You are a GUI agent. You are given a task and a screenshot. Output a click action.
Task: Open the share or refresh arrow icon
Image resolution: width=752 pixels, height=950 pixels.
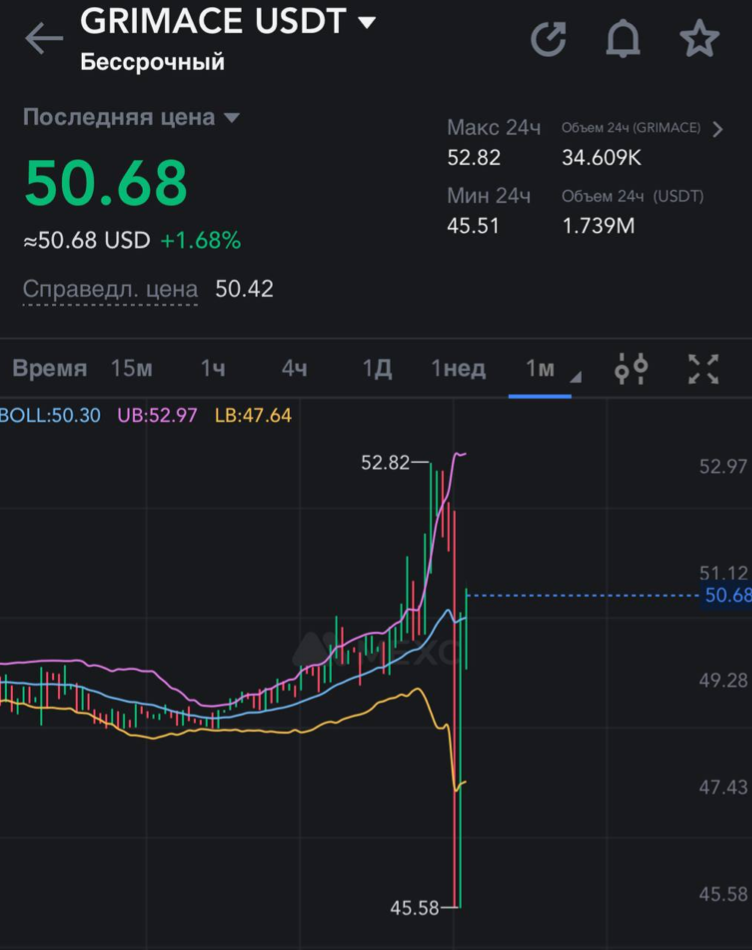[548, 39]
